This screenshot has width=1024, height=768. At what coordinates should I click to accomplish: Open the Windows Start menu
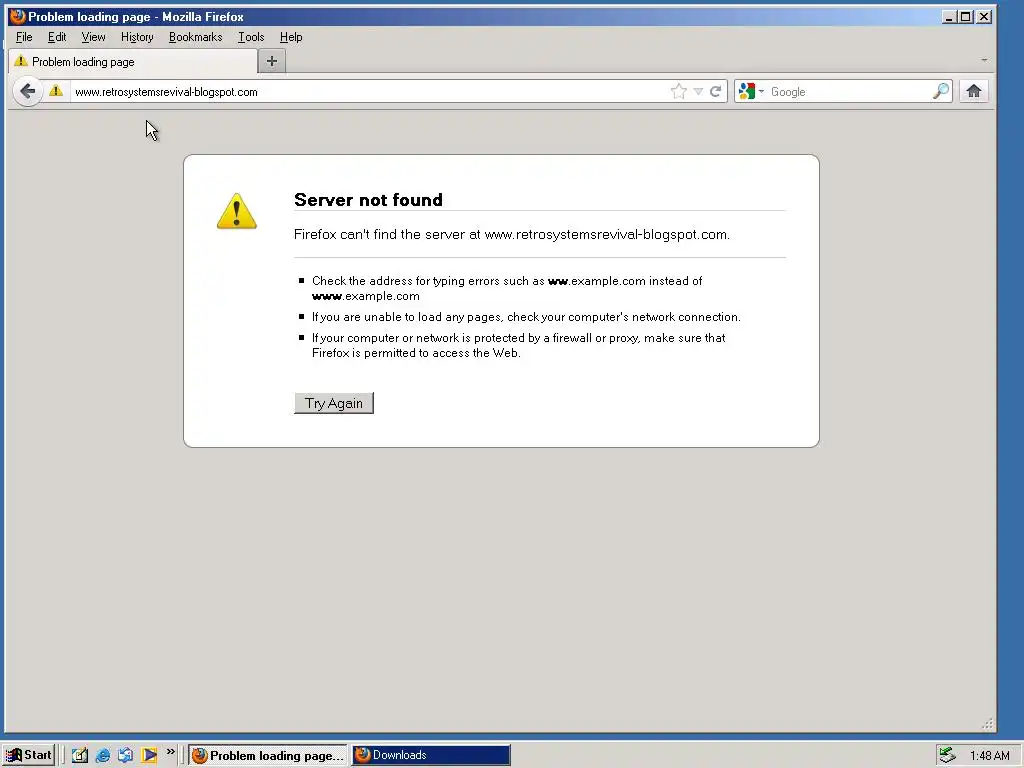click(x=28, y=755)
